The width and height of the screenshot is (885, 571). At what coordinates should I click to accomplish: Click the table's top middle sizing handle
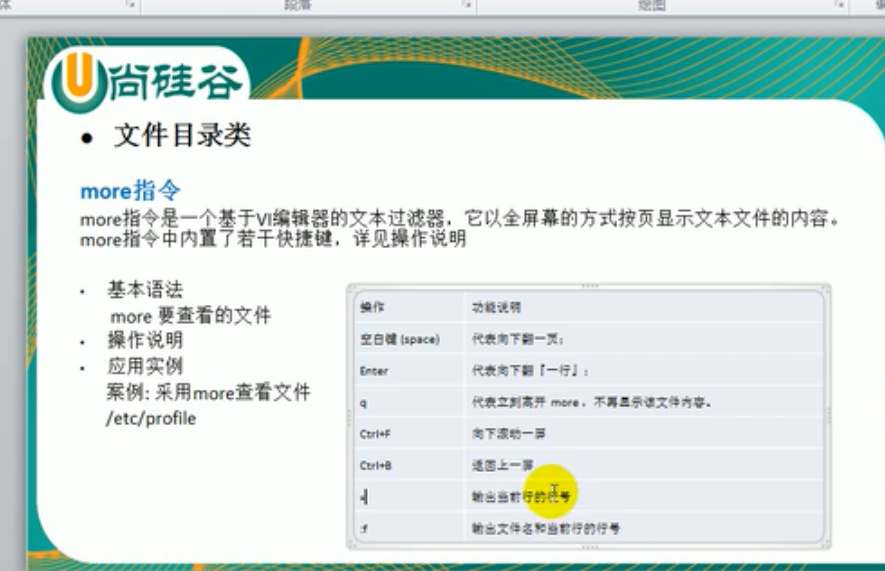coord(590,286)
